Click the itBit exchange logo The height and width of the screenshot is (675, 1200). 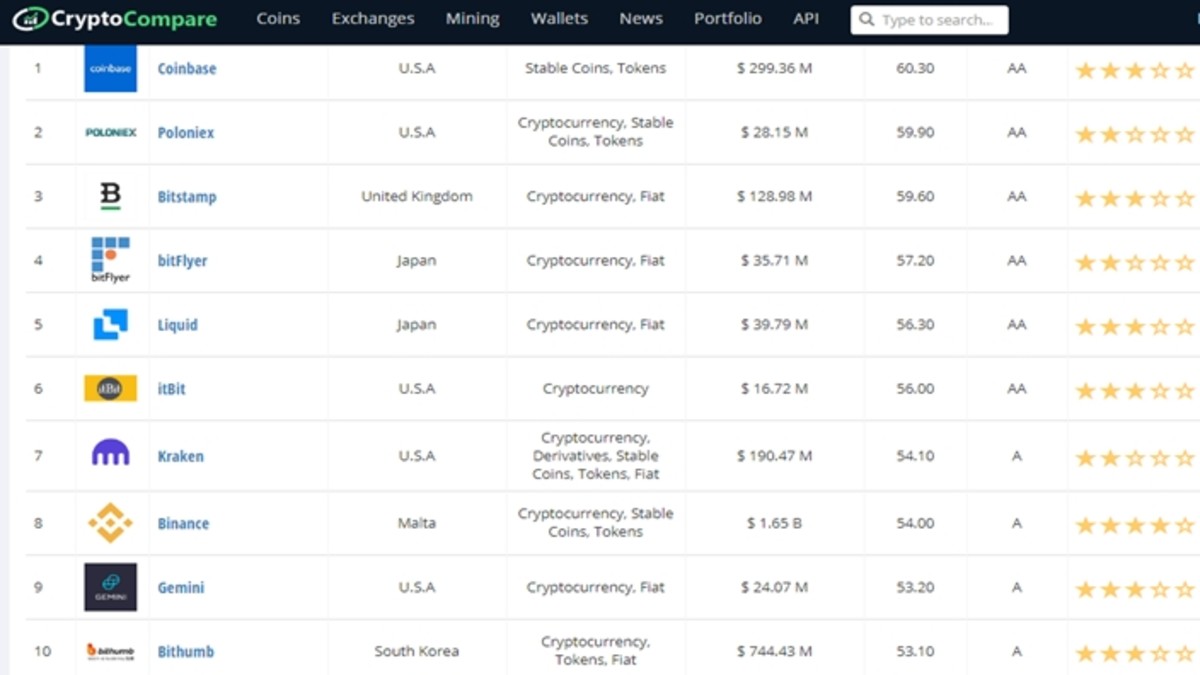click(x=110, y=389)
